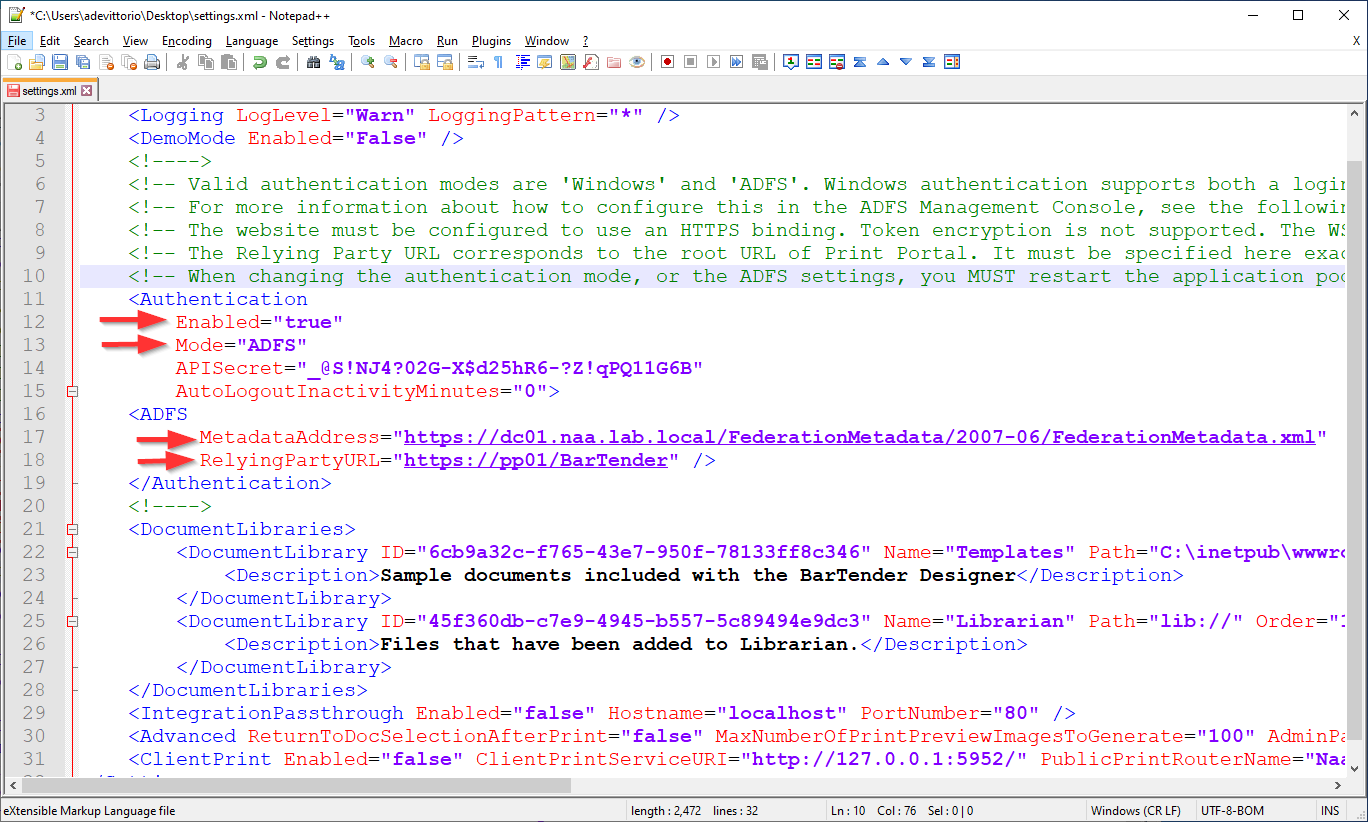1368x822 pixels.
Task: Click the Paste toolbar icon
Action: tap(229, 62)
